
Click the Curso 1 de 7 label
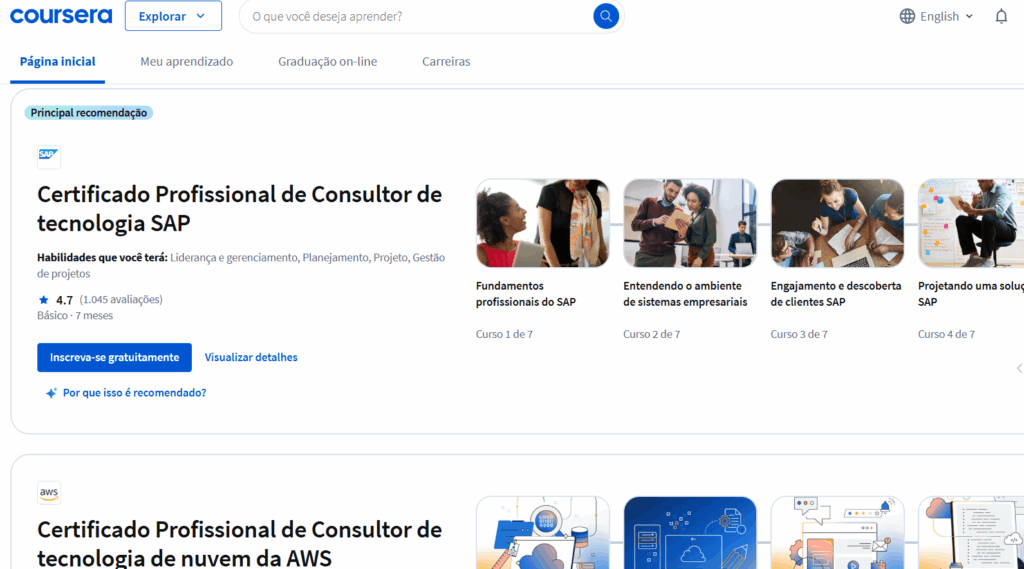[x=504, y=334]
